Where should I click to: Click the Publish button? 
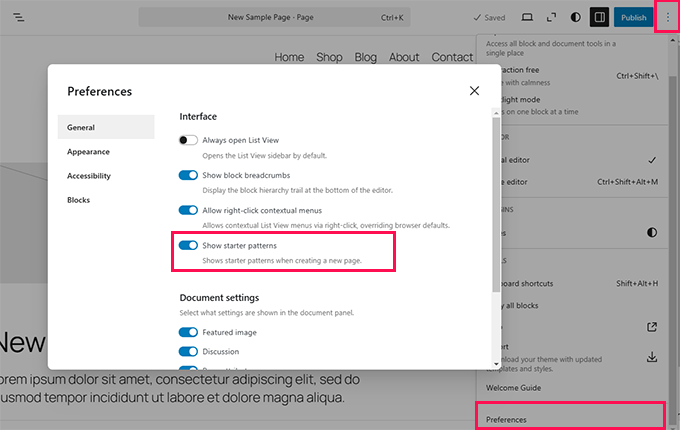(633, 18)
